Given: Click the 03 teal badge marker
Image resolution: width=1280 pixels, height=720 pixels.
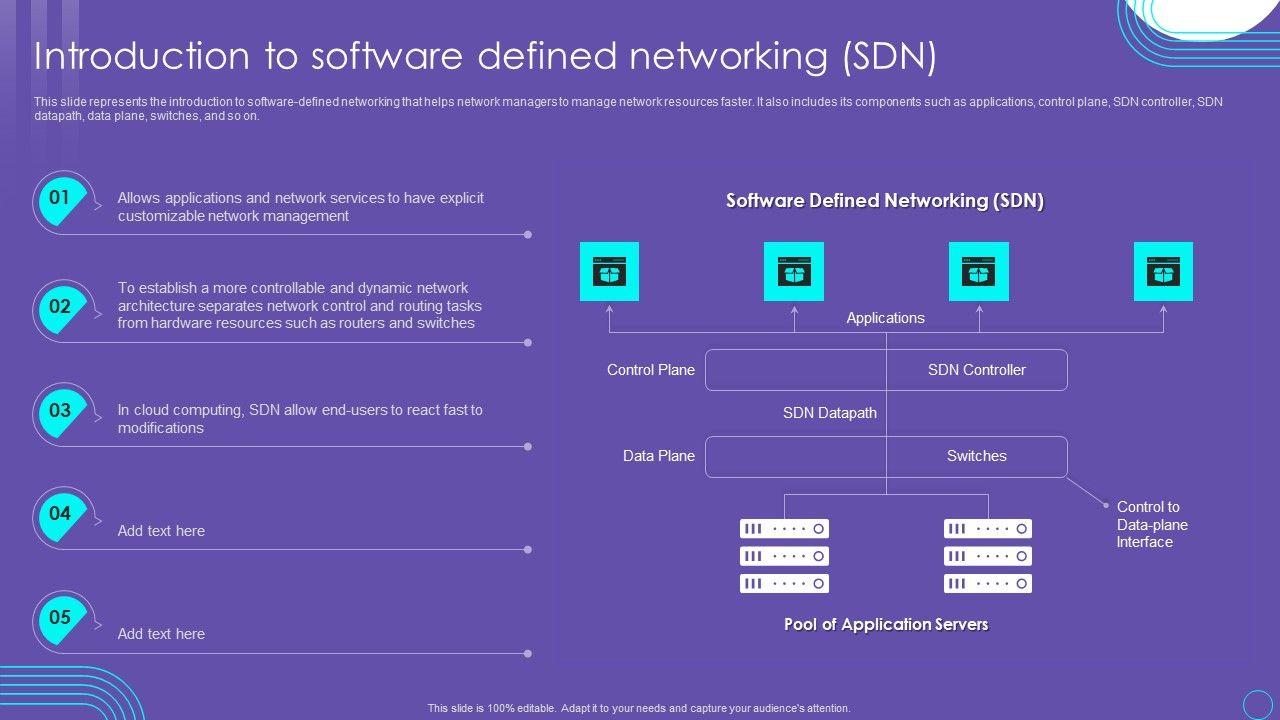Looking at the screenshot, I should click(x=61, y=411).
